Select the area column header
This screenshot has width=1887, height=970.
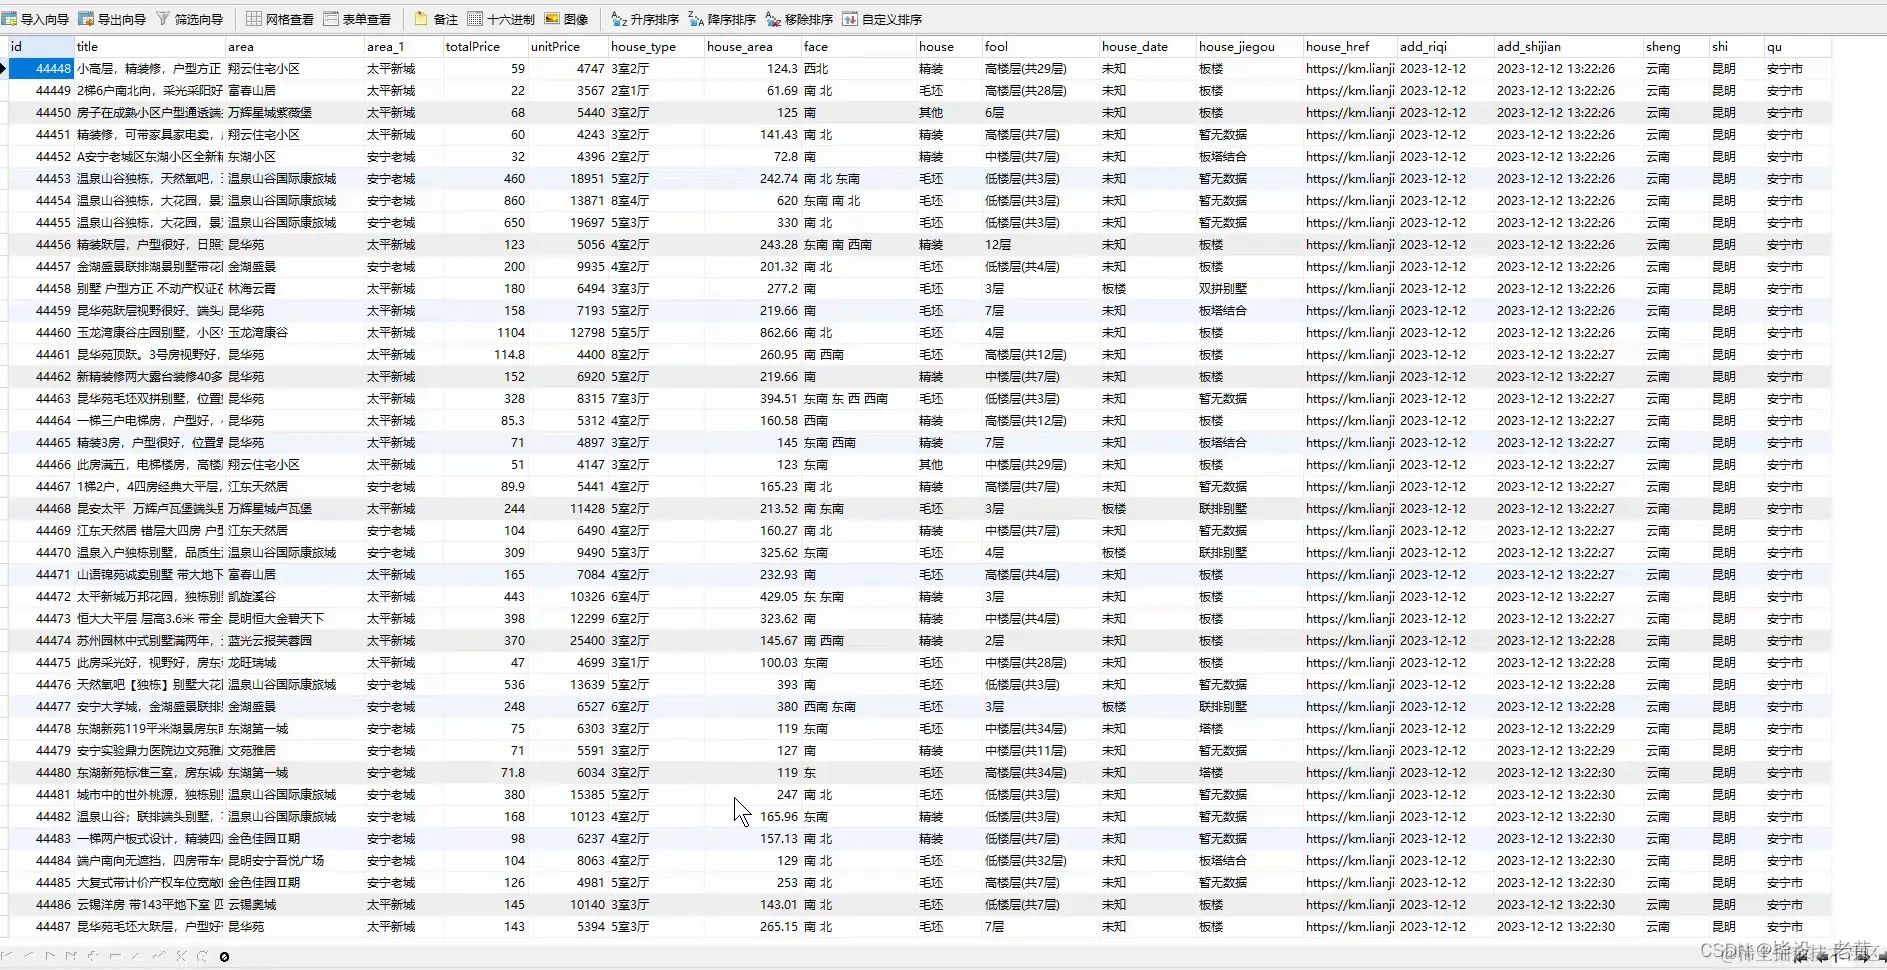click(295, 46)
